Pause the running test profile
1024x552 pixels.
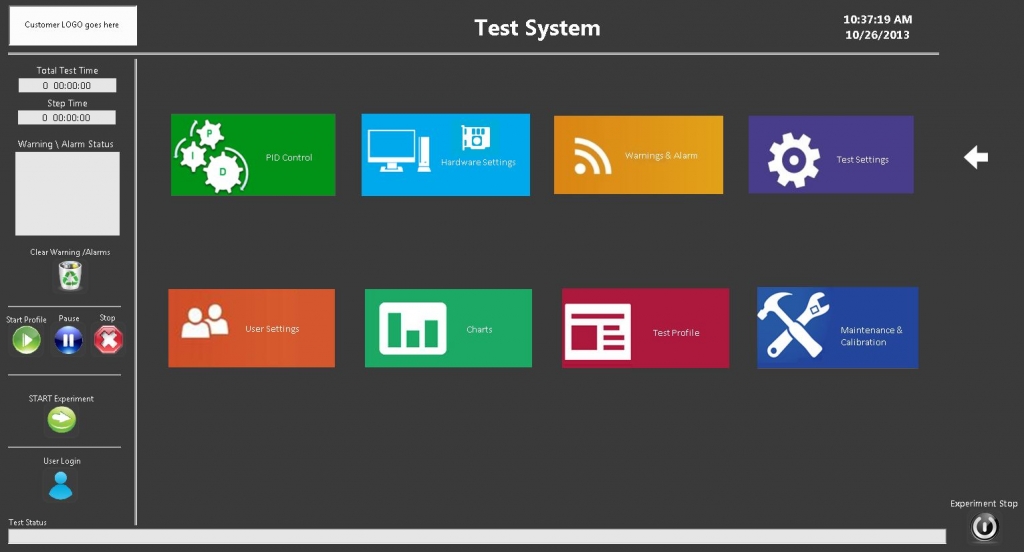click(68, 341)
